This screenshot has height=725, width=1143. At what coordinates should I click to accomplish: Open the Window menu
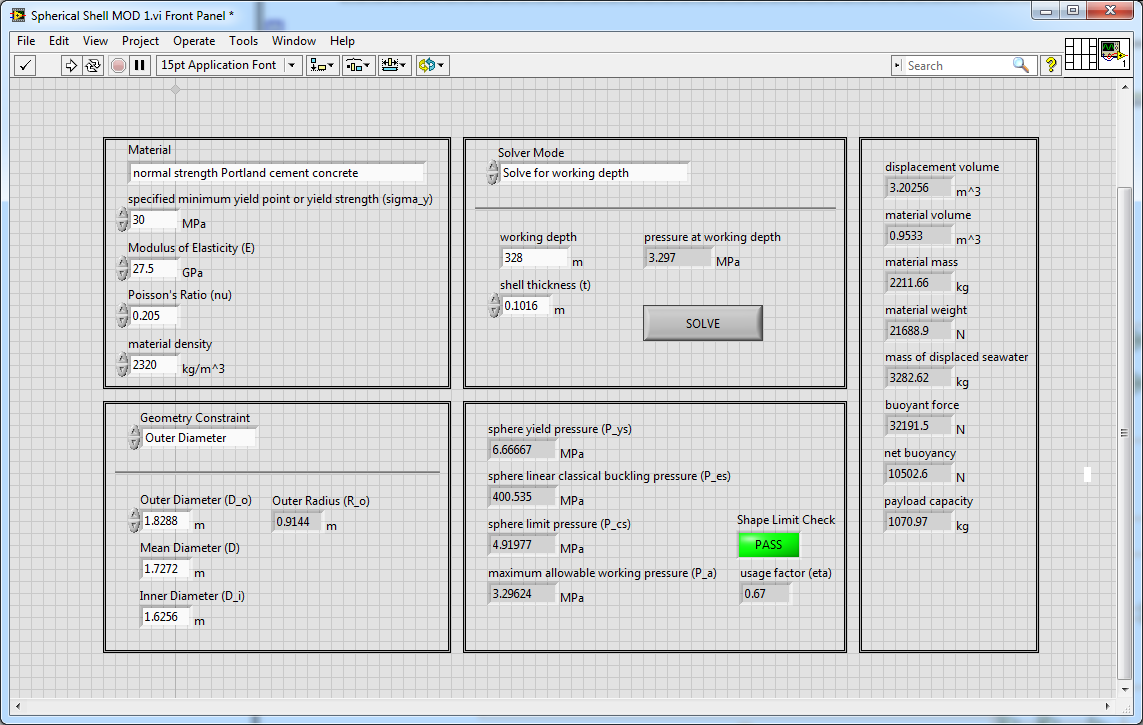pyautogui.click(x=294, y=41)
